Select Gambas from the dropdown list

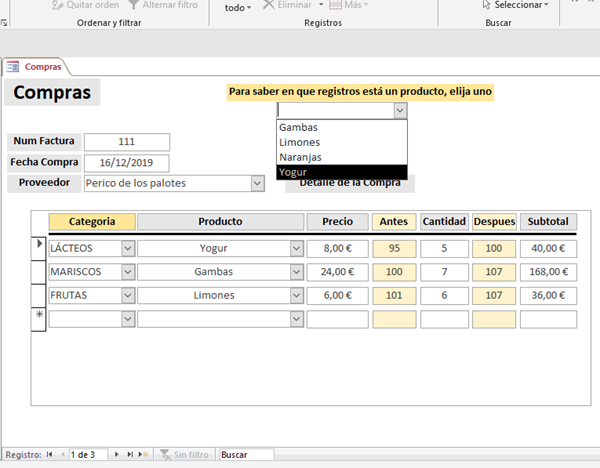(341, 128)
